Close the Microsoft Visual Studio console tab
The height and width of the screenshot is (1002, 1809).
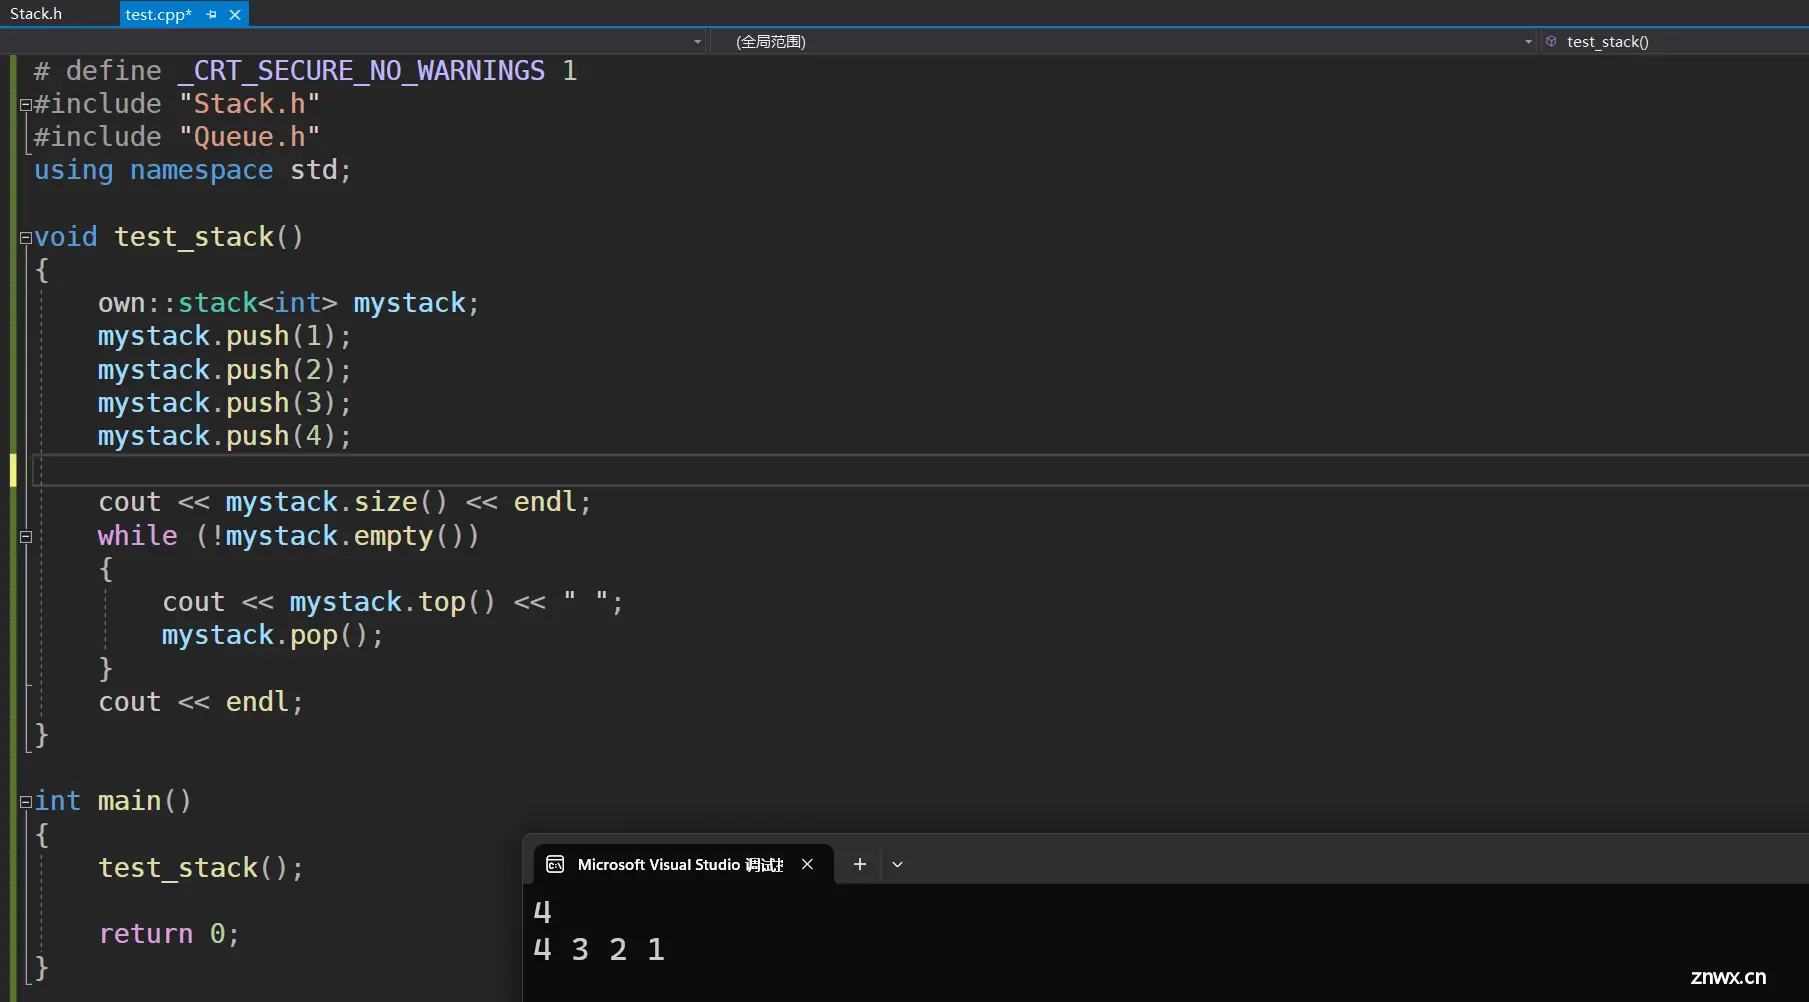807,864
